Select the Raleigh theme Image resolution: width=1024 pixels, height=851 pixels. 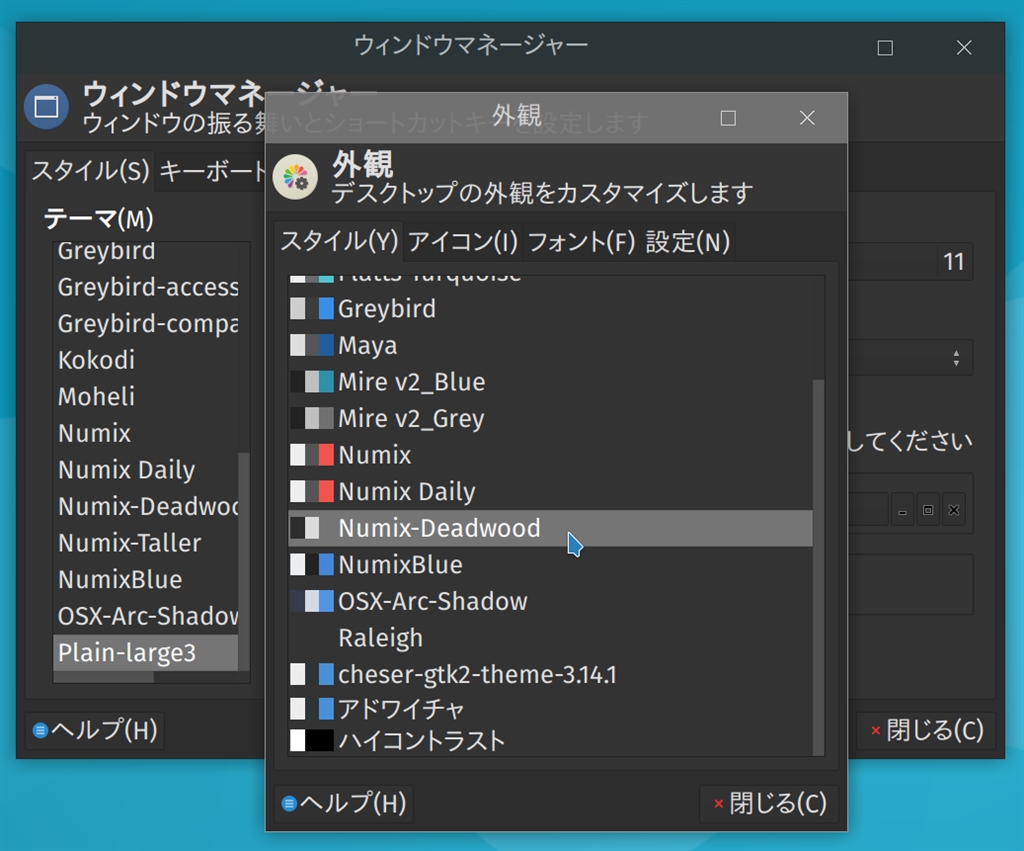551,637
